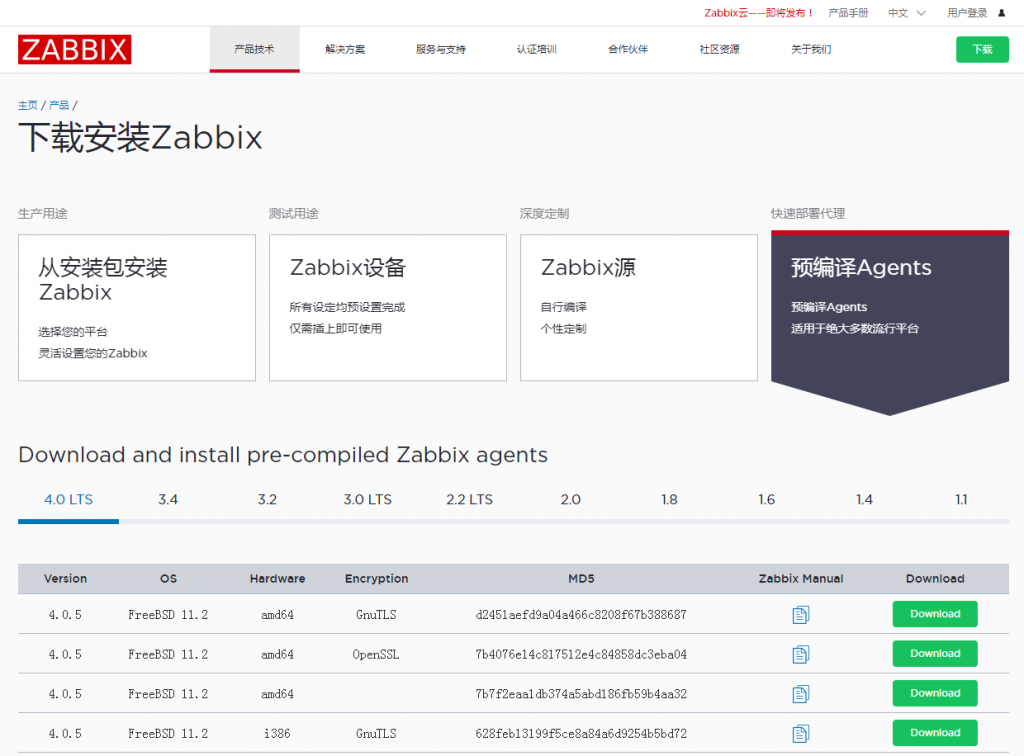Click the Encryption column header
The height and width of the screenshot is (756, 1024).
pos(377,578)
